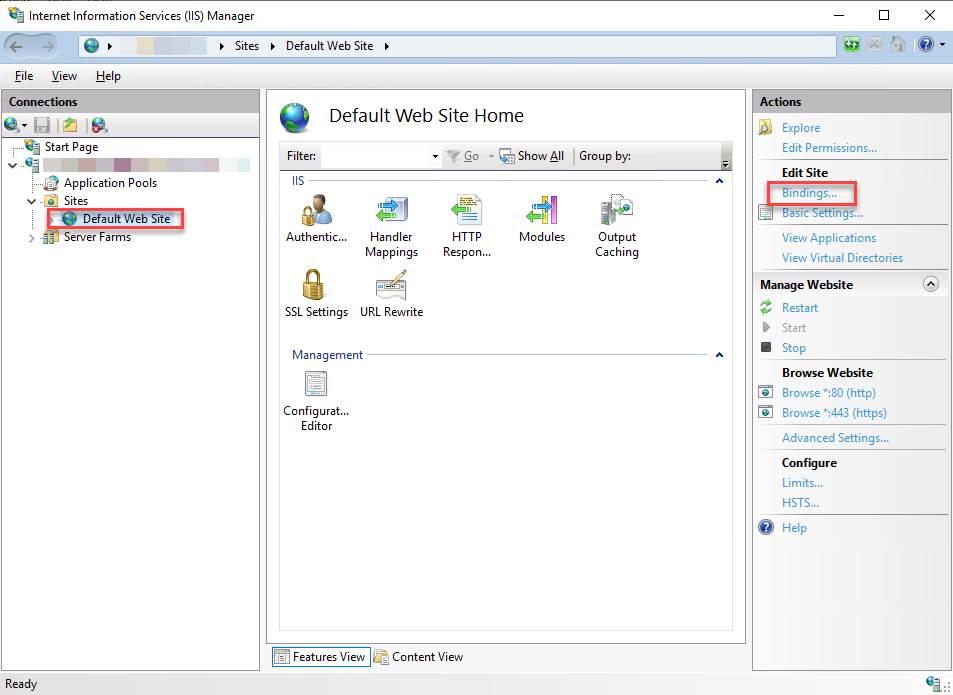Screen dimensions: 953x695
Task: Click the Delete Connection icon in Connections
Action: click(99, 125)
